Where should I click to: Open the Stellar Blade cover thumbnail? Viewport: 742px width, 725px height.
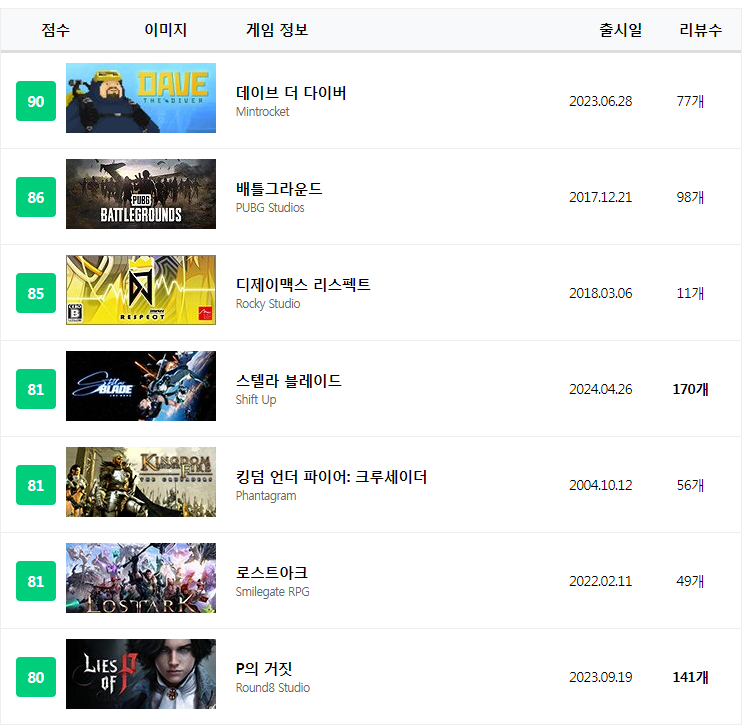(x=141, y=386)
